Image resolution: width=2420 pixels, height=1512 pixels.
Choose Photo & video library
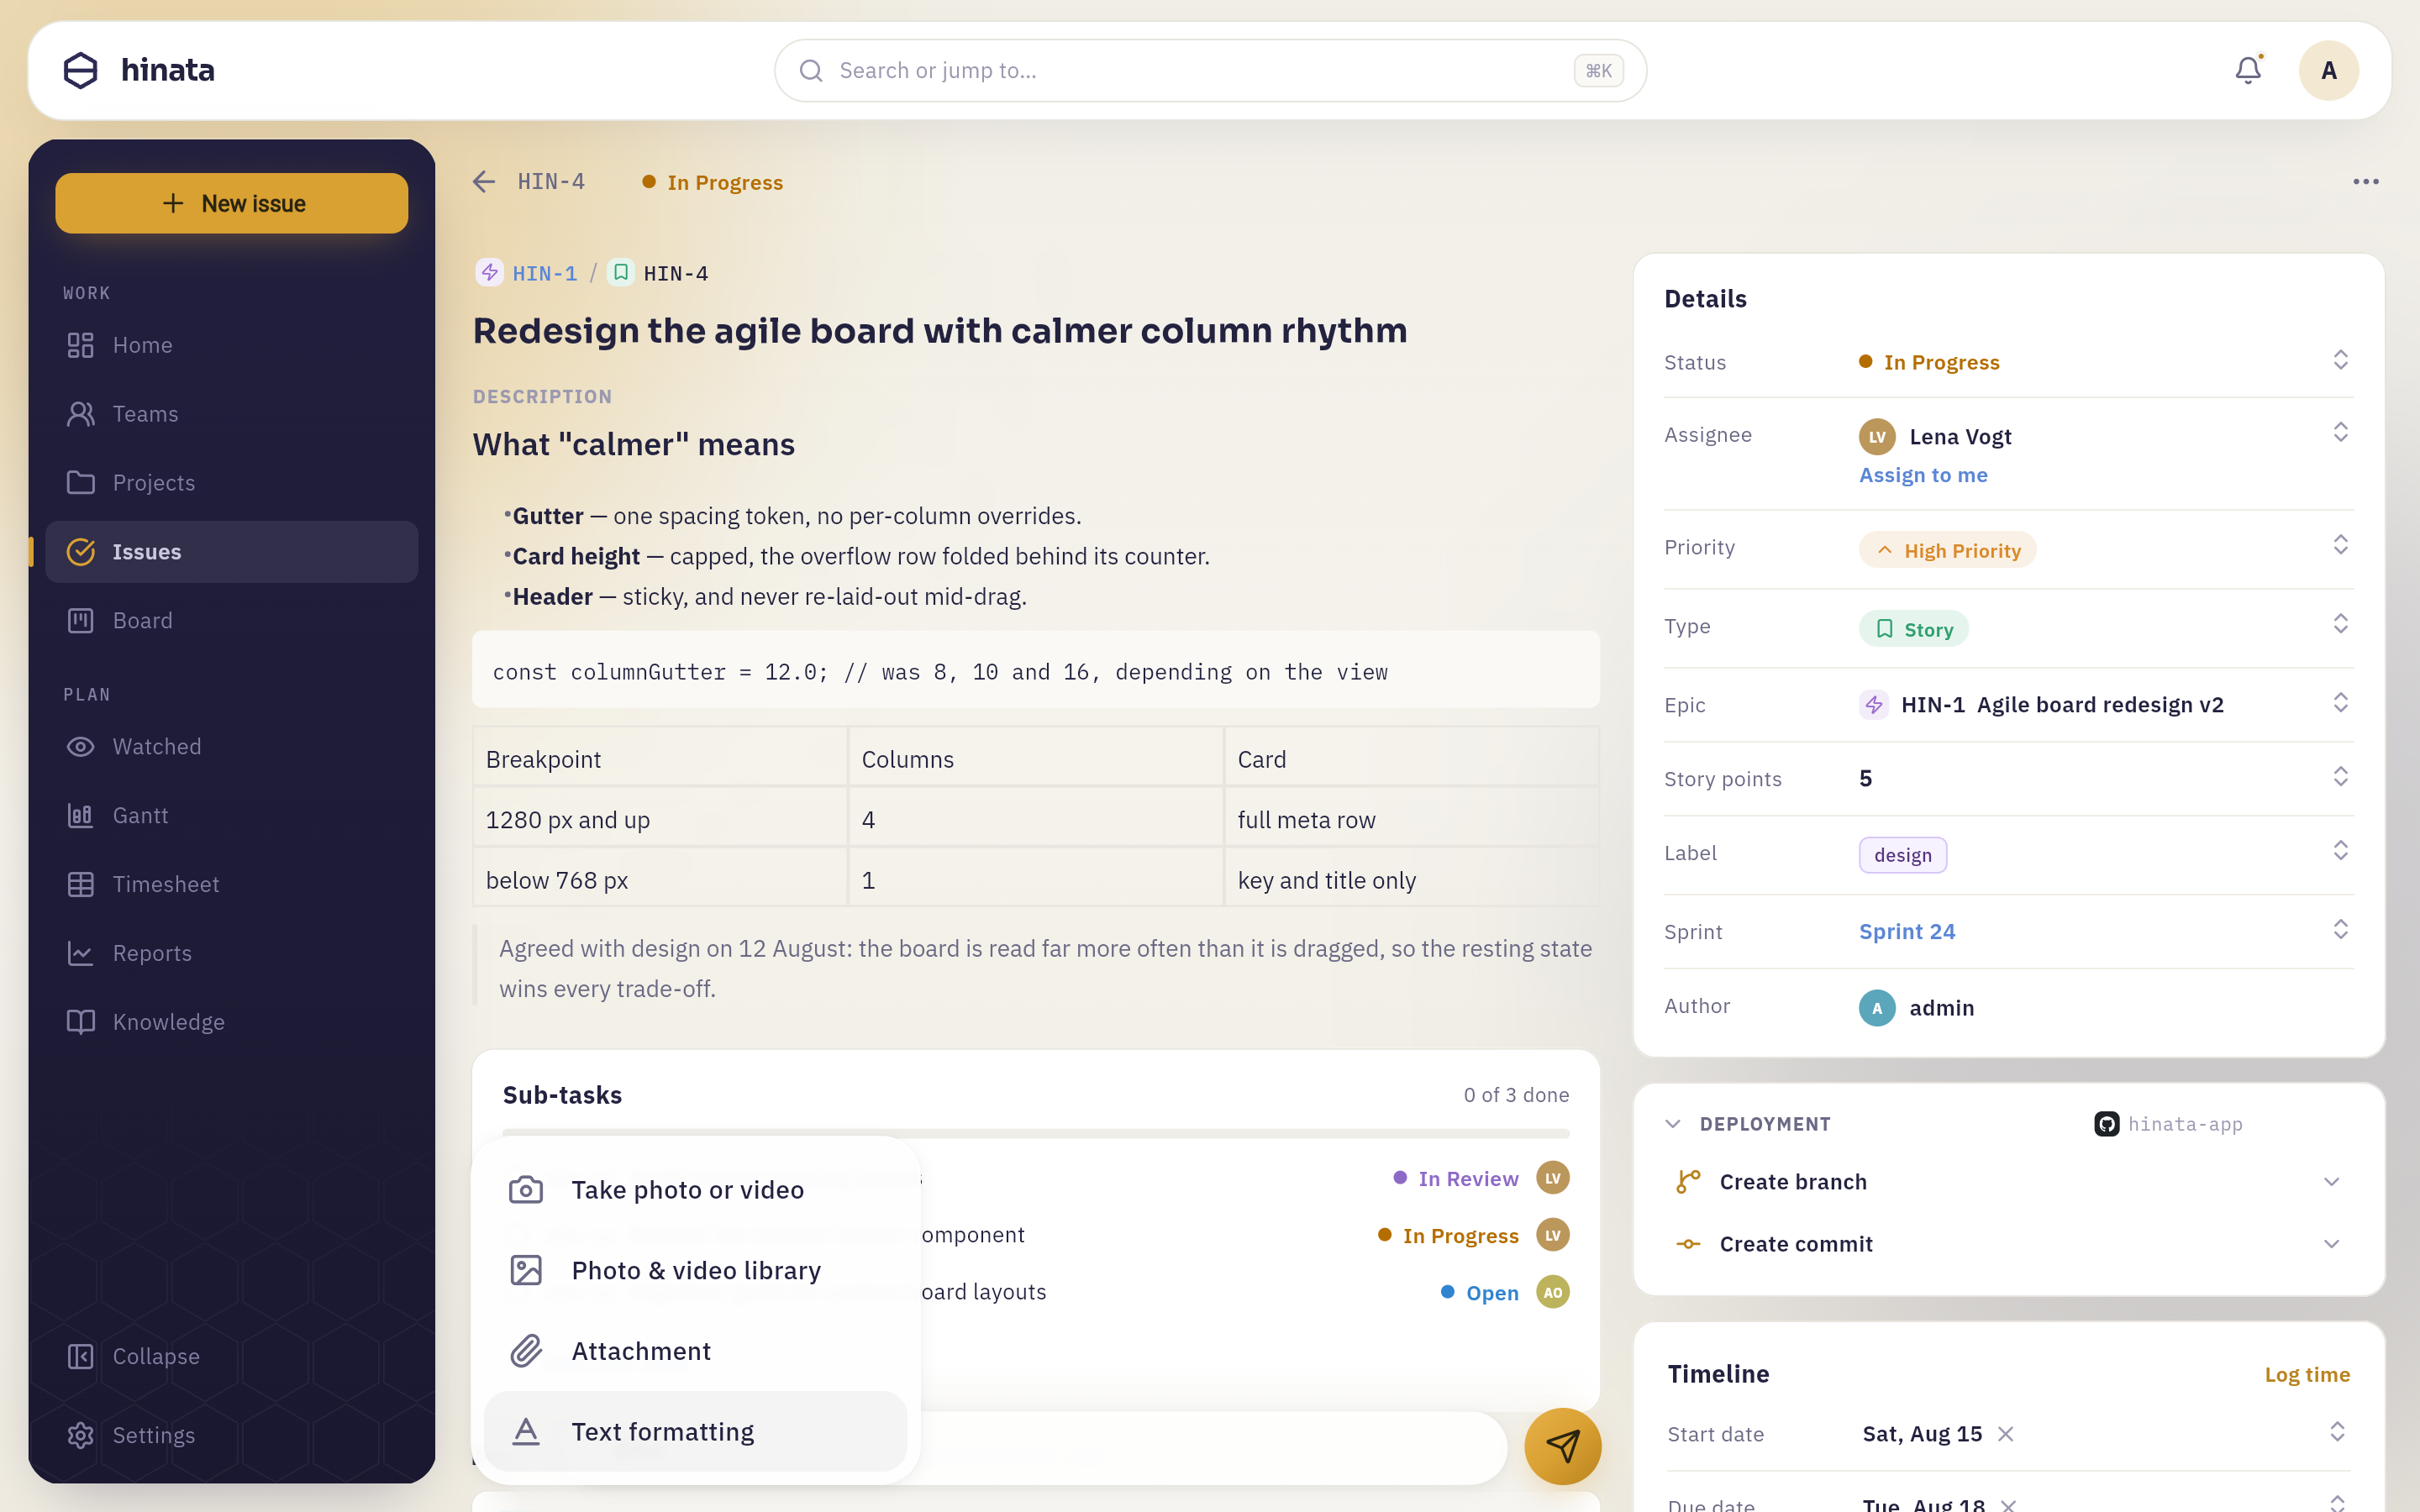click(x=696, y=1271)
